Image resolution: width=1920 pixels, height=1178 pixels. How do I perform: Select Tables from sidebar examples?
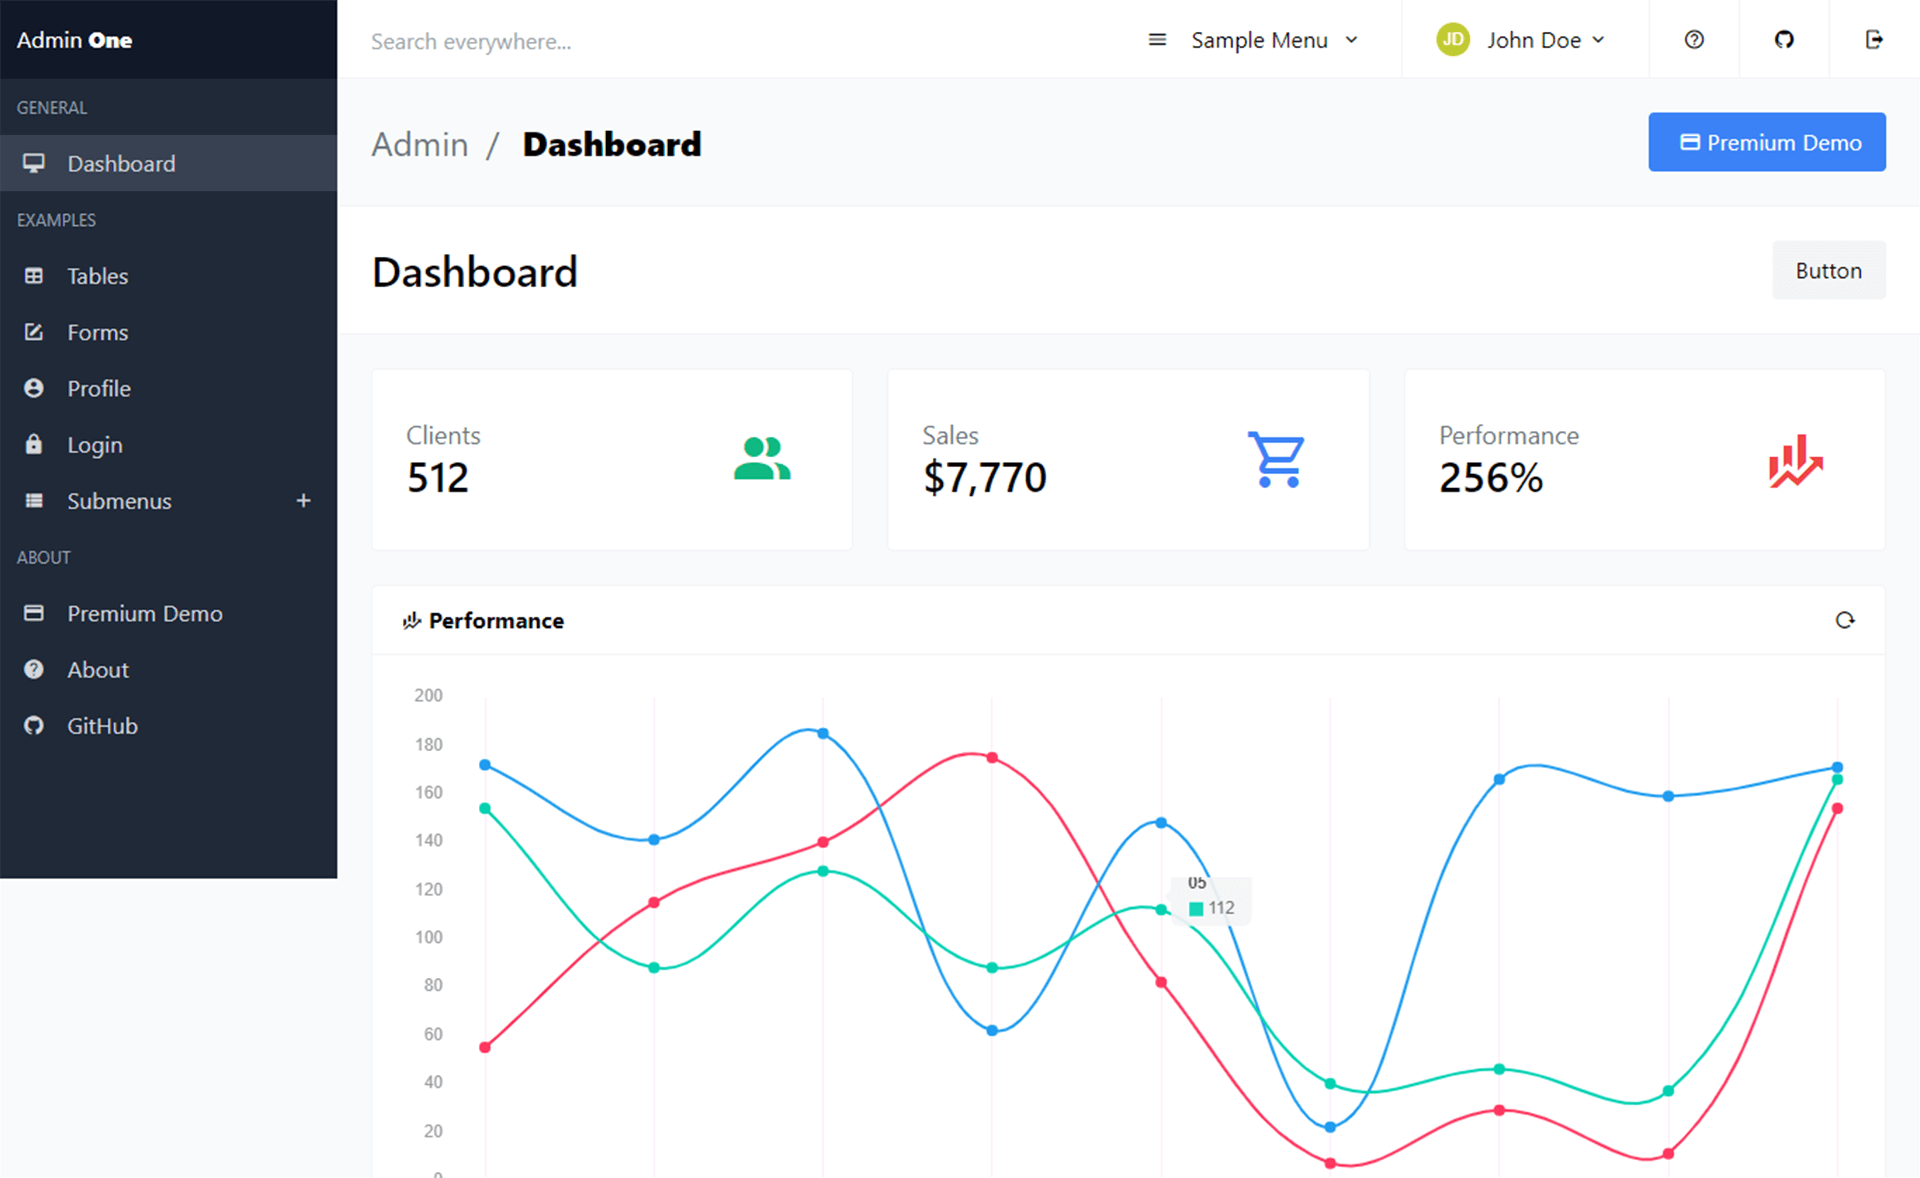point(96,276)
